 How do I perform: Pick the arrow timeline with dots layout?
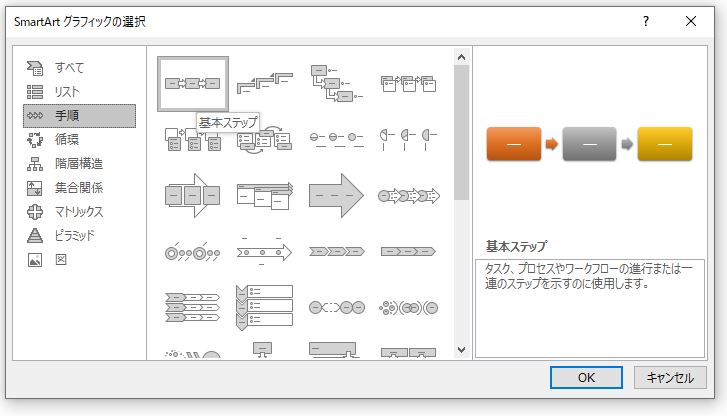265,252
